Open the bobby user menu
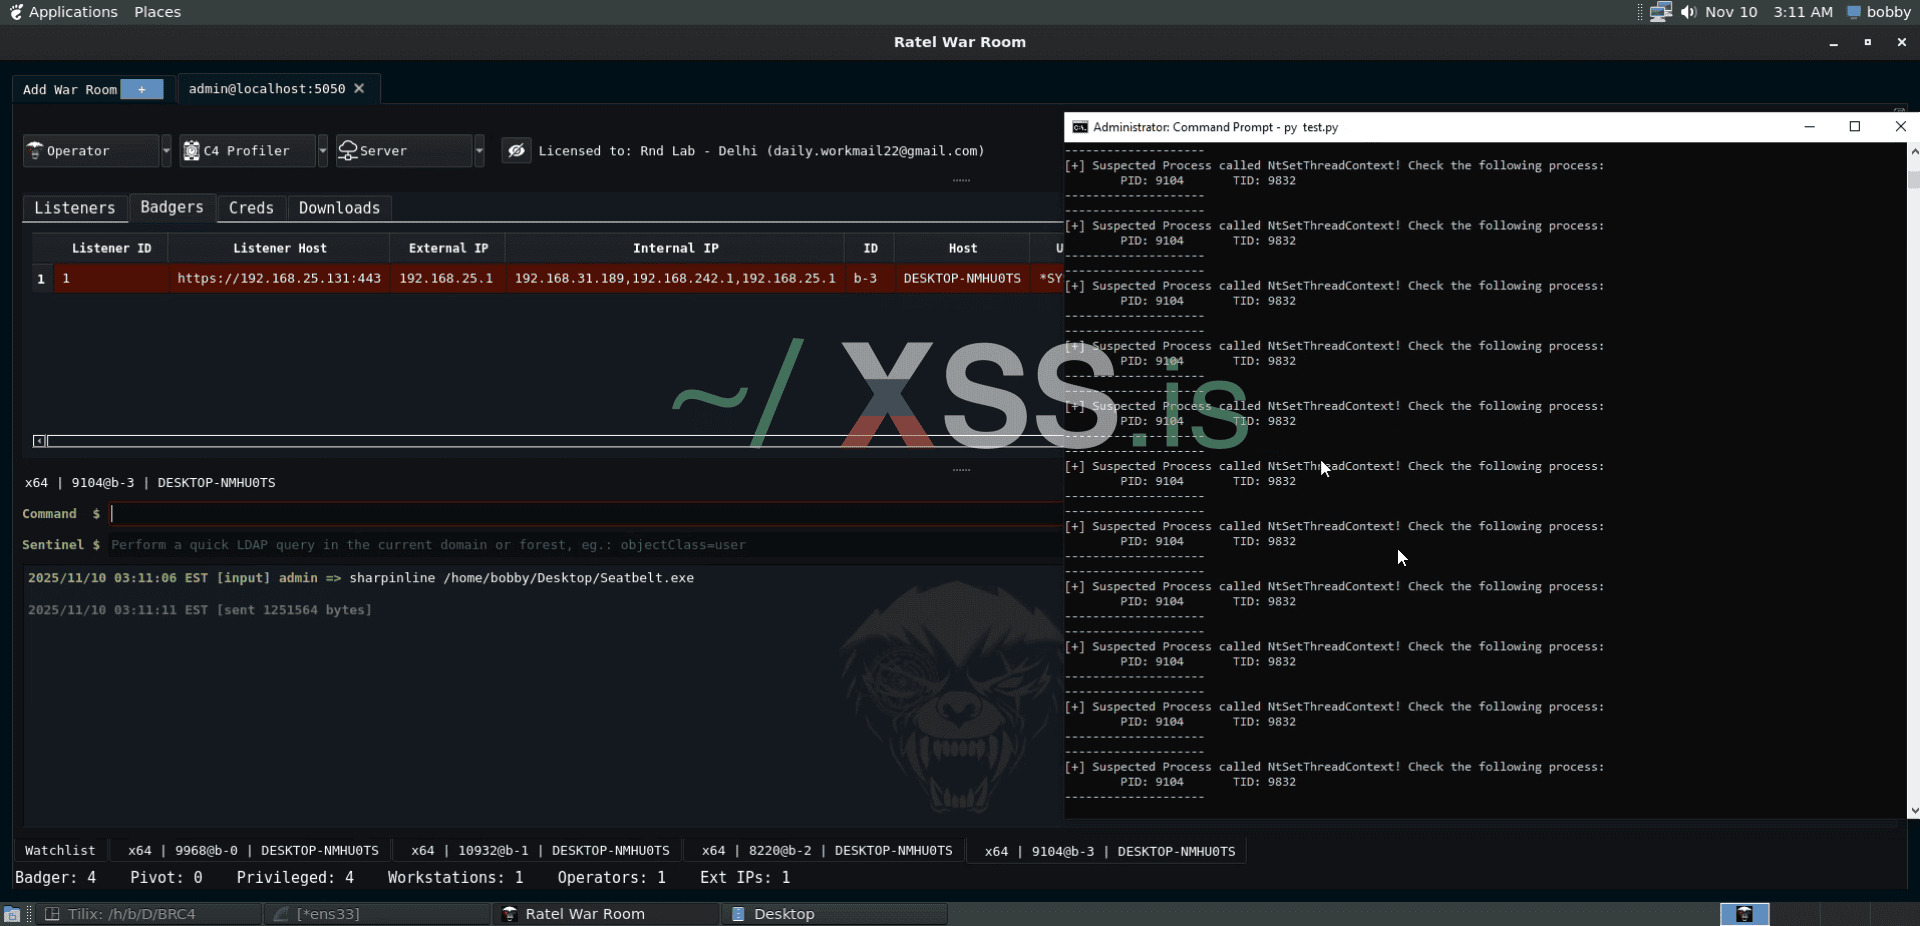The width and height of the screenshot is (1920, 926). tap(1879, 12)
